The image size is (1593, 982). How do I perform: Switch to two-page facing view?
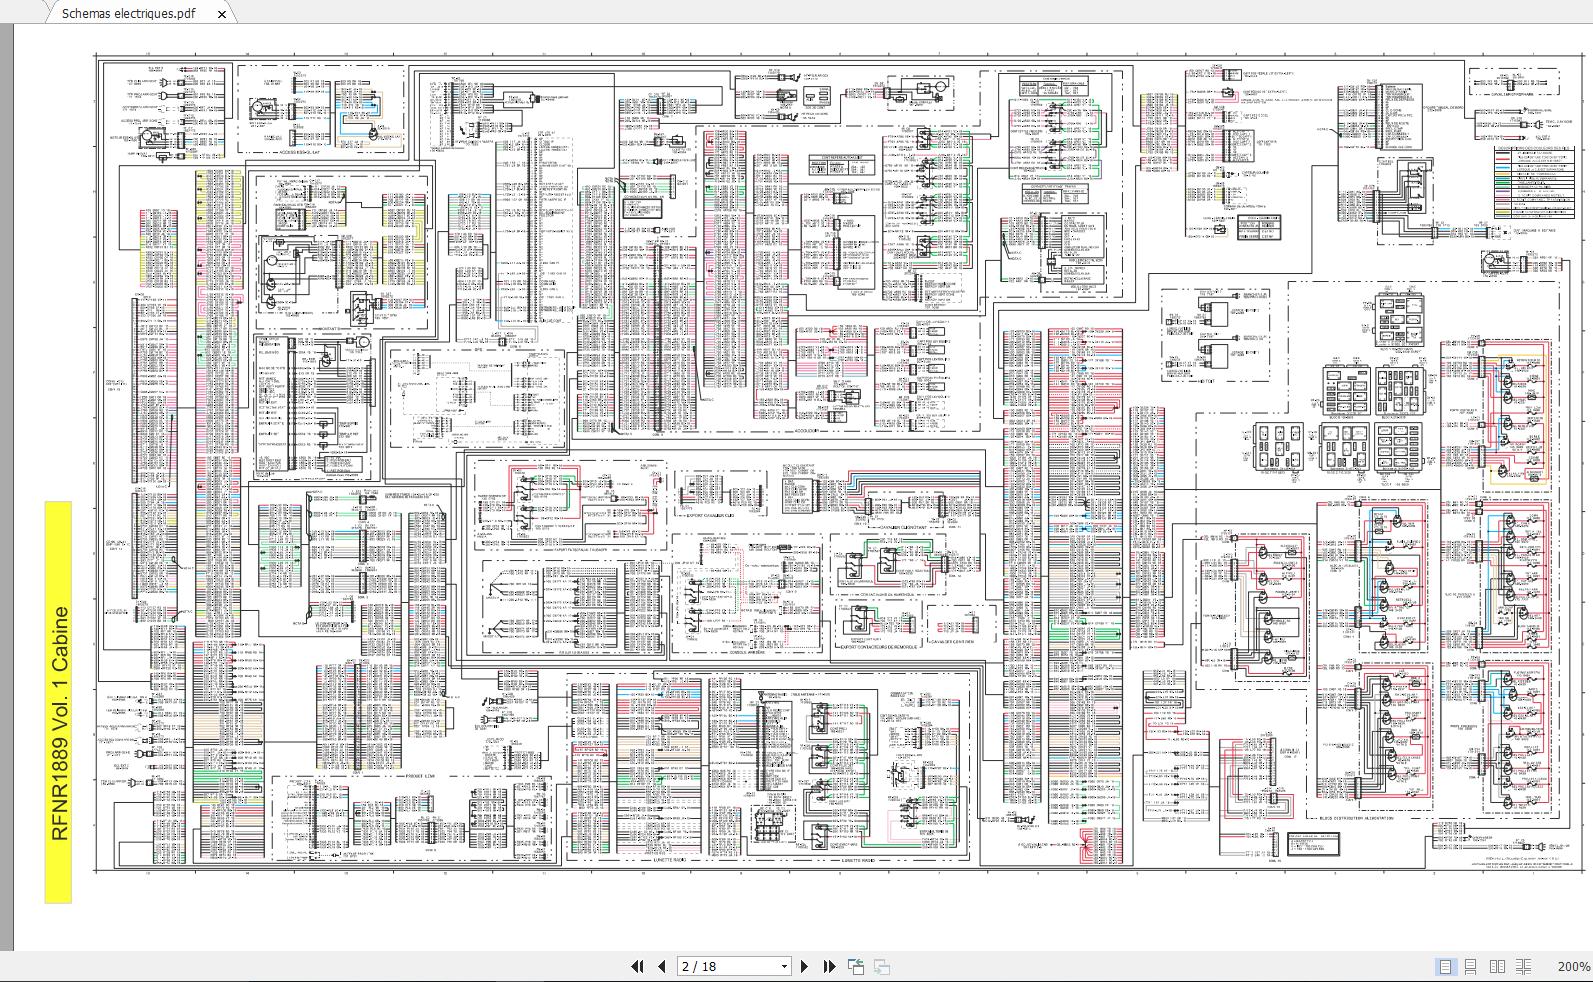[1497, 966]
